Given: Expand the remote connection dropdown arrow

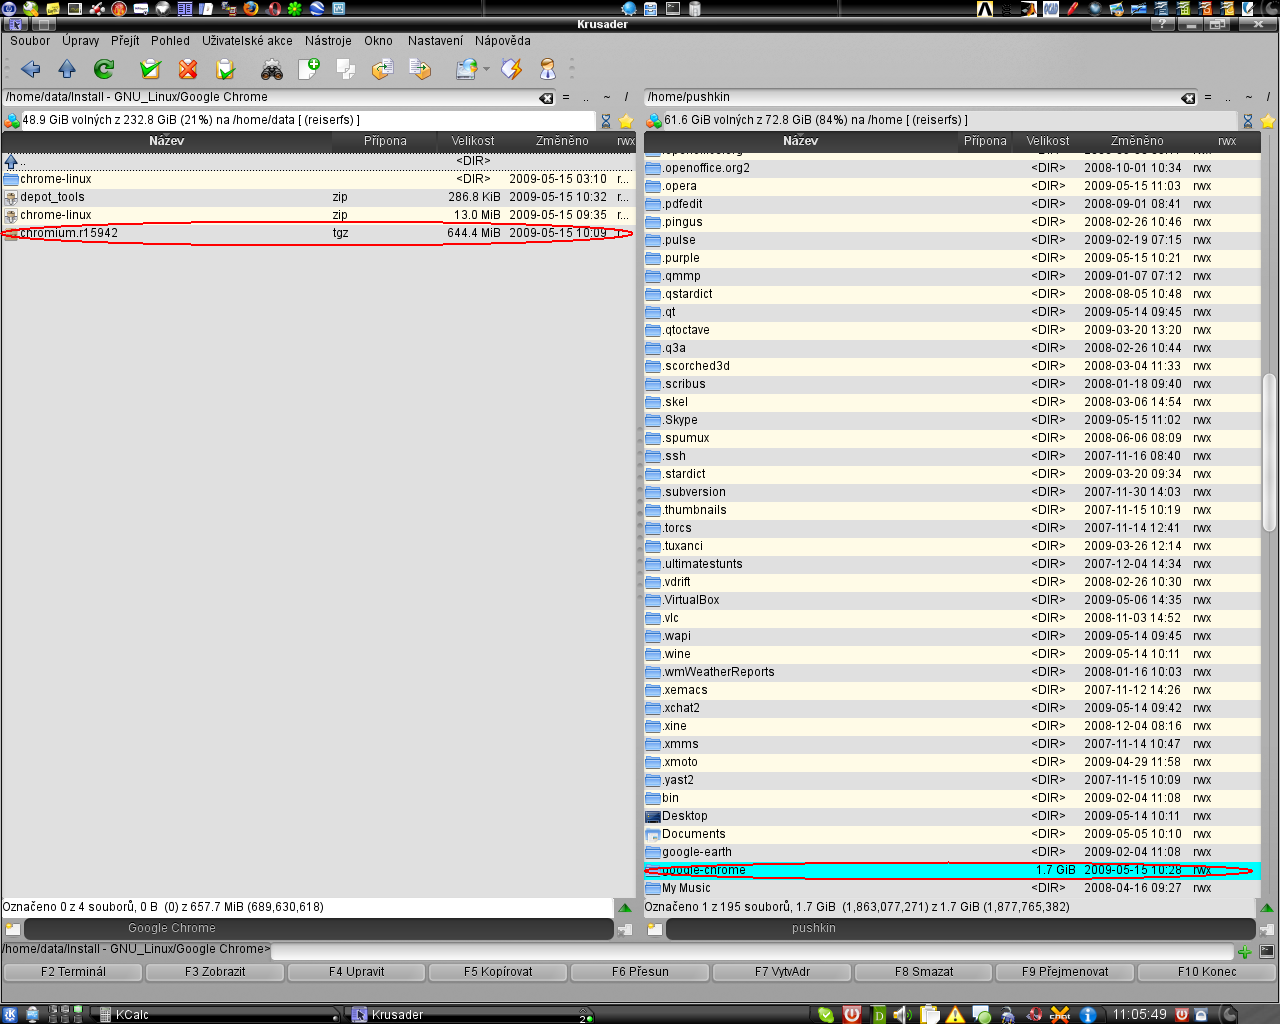Looking at the screenshot, I should point(486,69).
